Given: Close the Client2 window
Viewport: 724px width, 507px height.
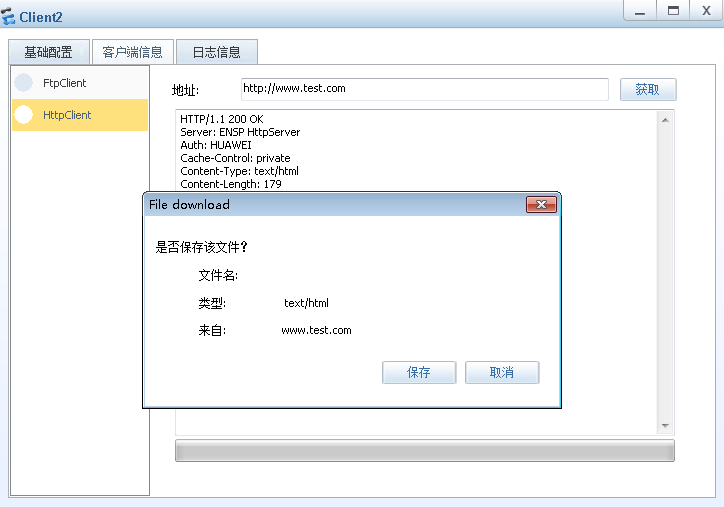Looking at the screenshot, I should click(706, 11).
